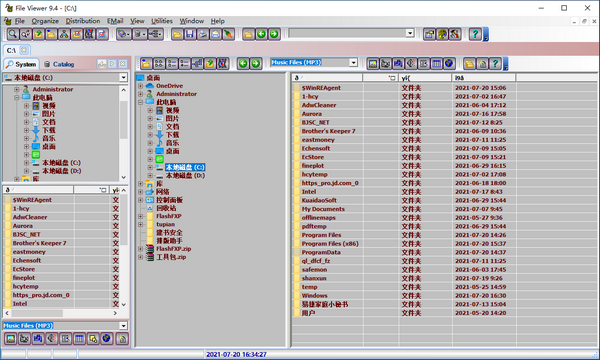Click green forward arrow in middle pane toolbar
600x360 pixels.
tap(256, 63)
